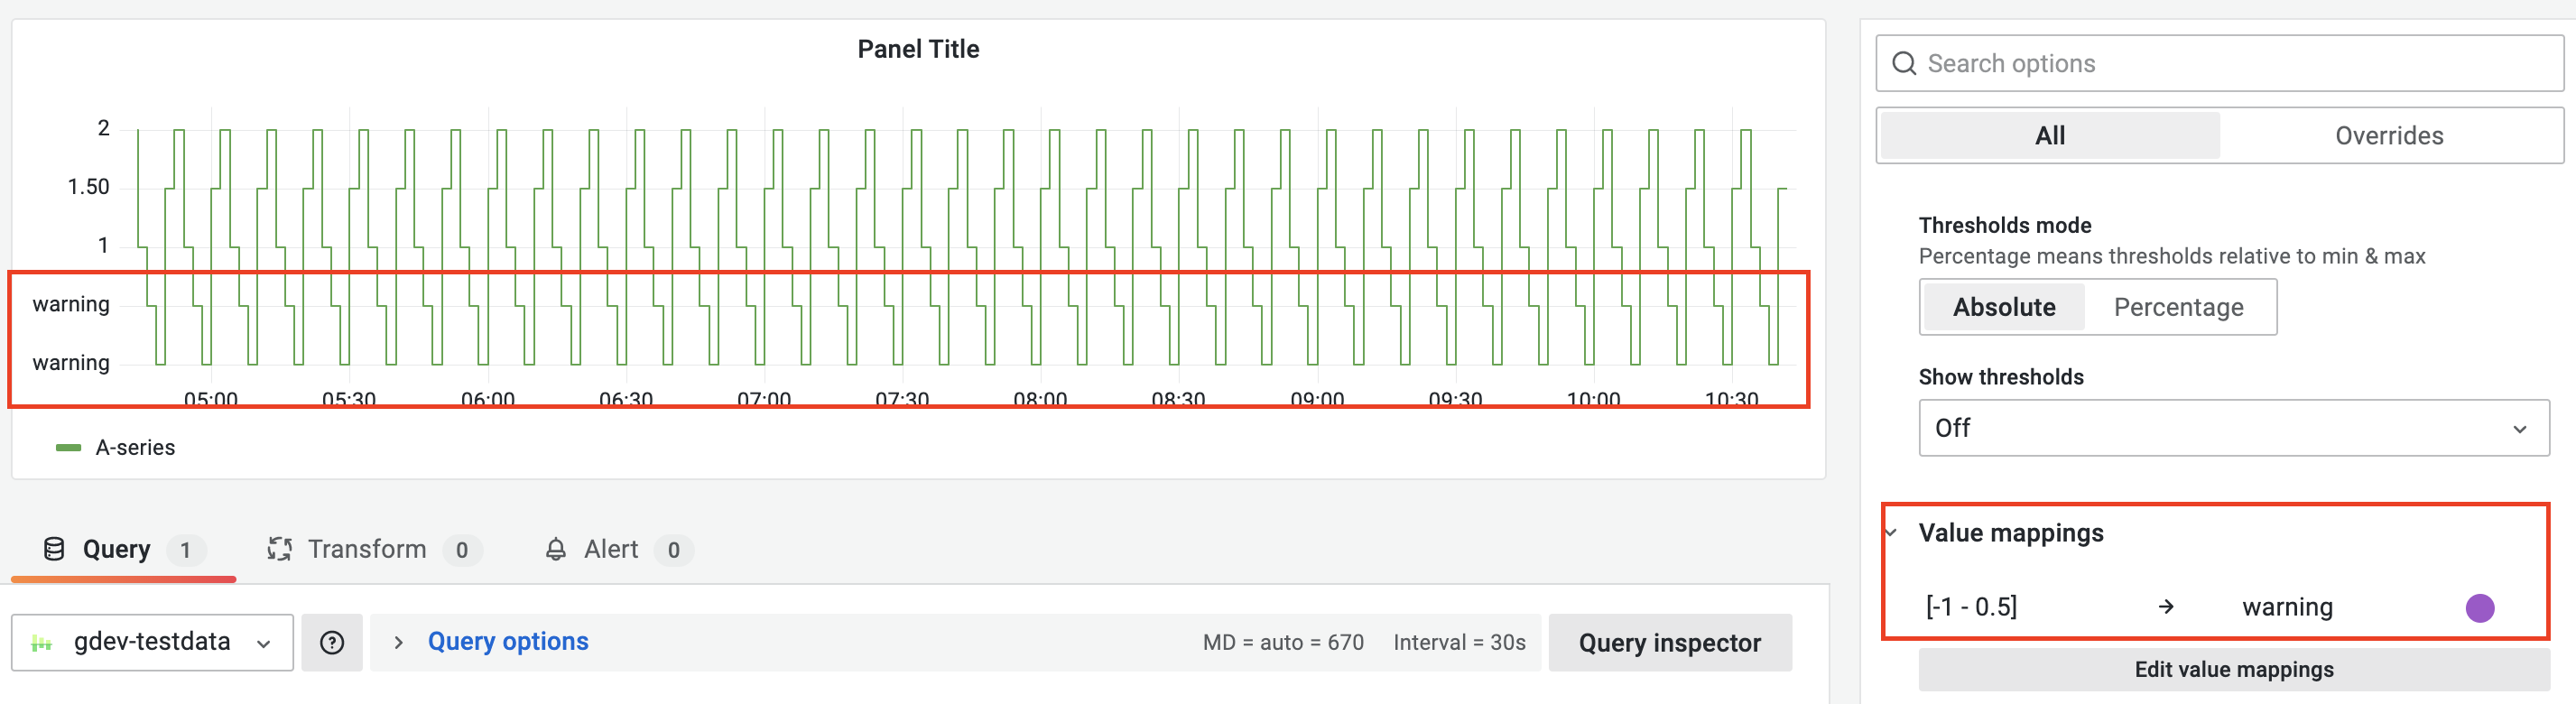Click the magnifier icon in Search options
2576x704 pixels.
(1906, 63)
